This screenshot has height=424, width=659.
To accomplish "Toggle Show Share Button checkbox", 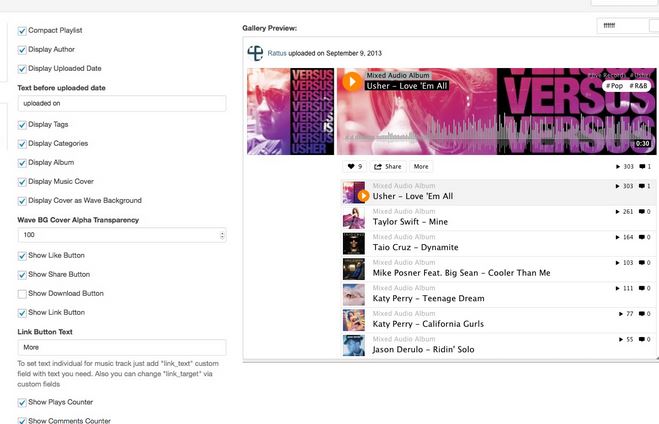I will click(x=22, y=275).
